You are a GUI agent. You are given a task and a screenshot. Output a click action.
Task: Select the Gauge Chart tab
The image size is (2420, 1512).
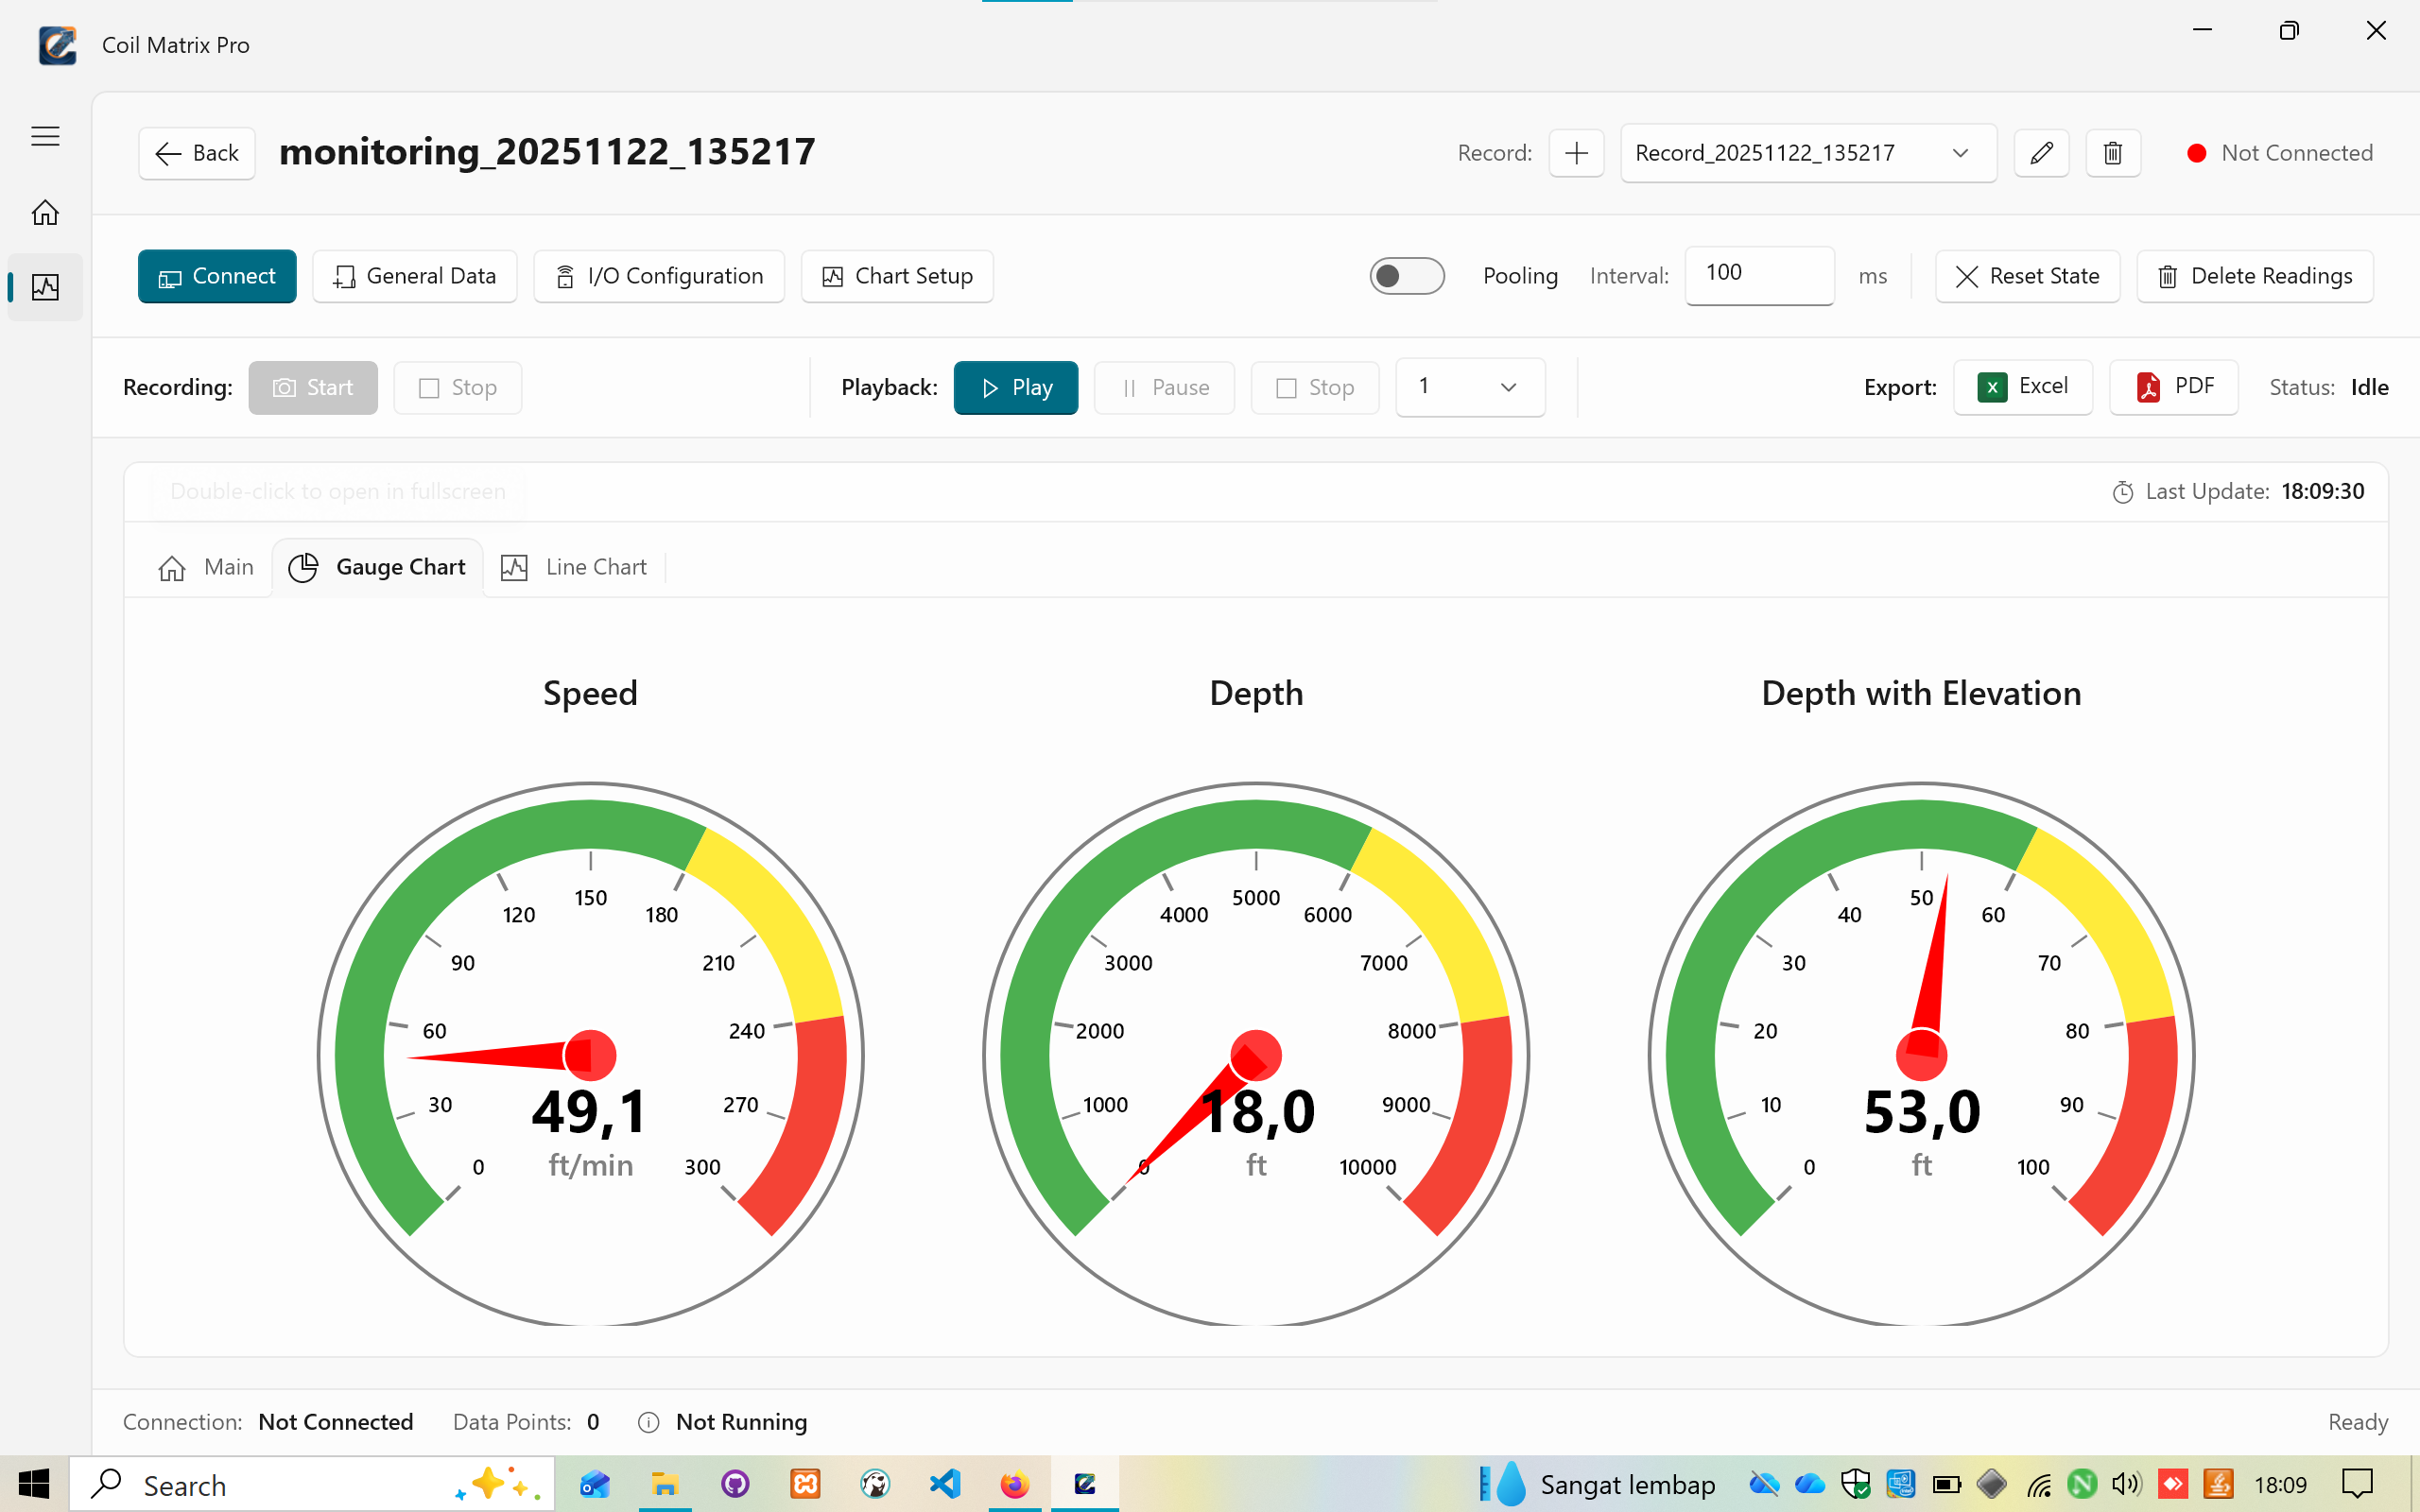tap(378, 567)
